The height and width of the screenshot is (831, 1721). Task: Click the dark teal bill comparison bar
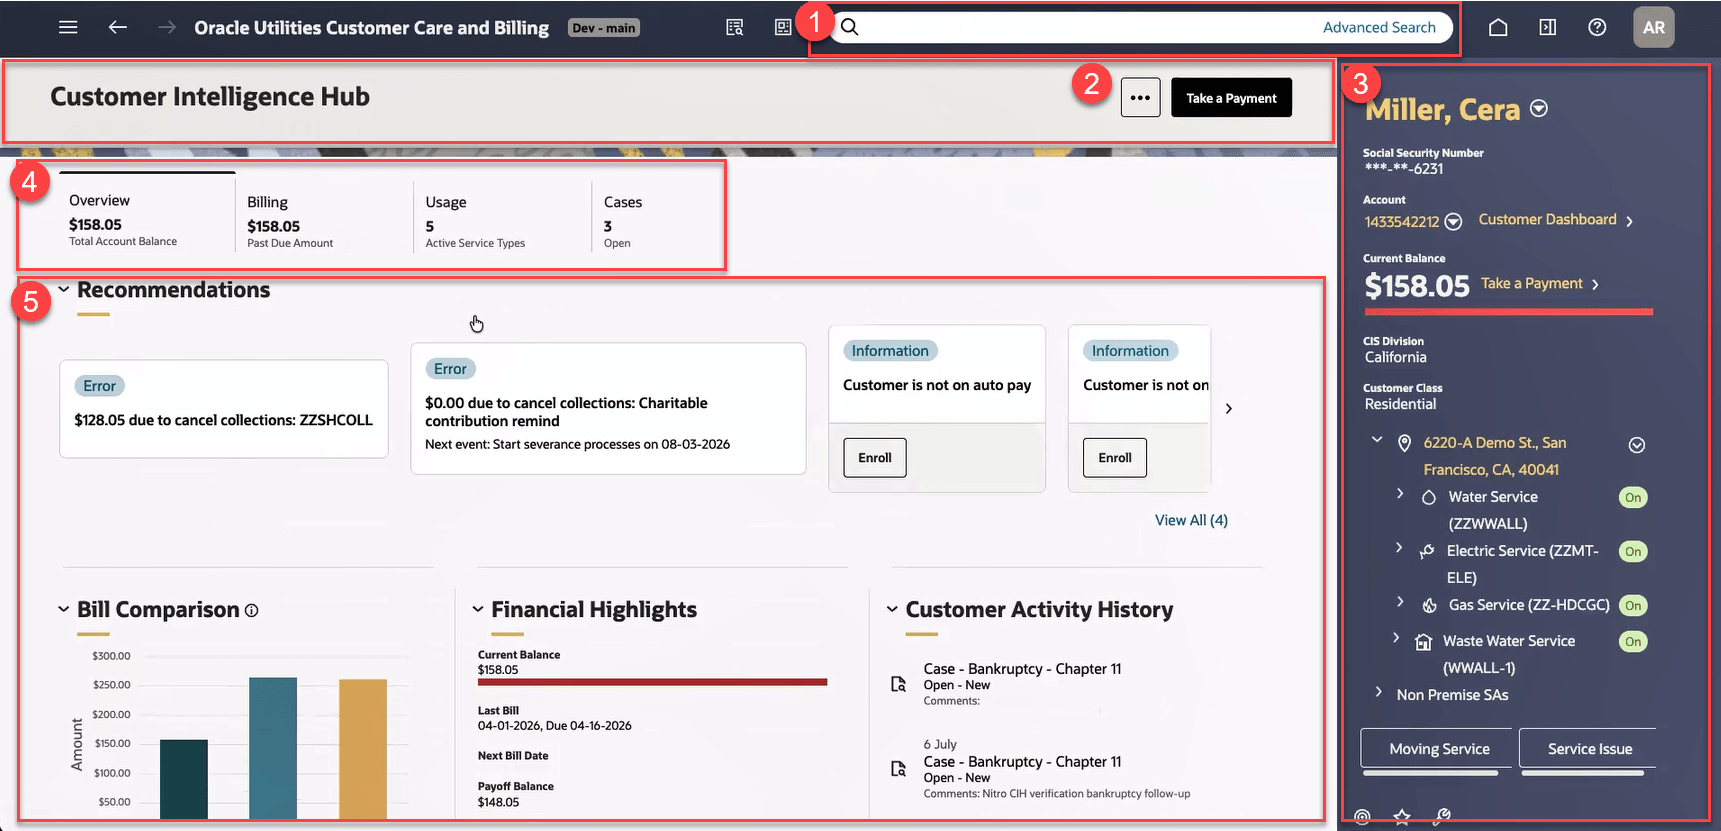pos(184,779)
